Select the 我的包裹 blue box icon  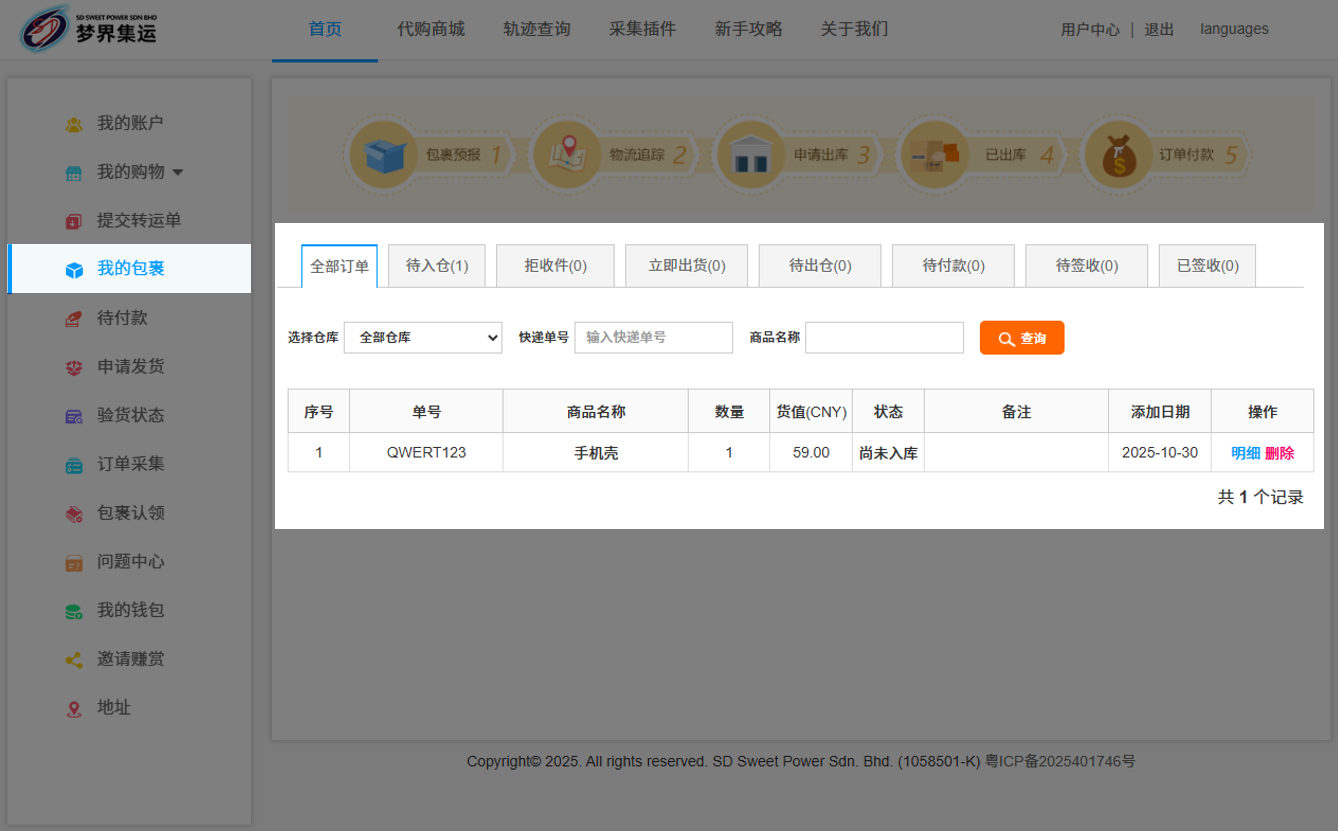coord(74,270)
